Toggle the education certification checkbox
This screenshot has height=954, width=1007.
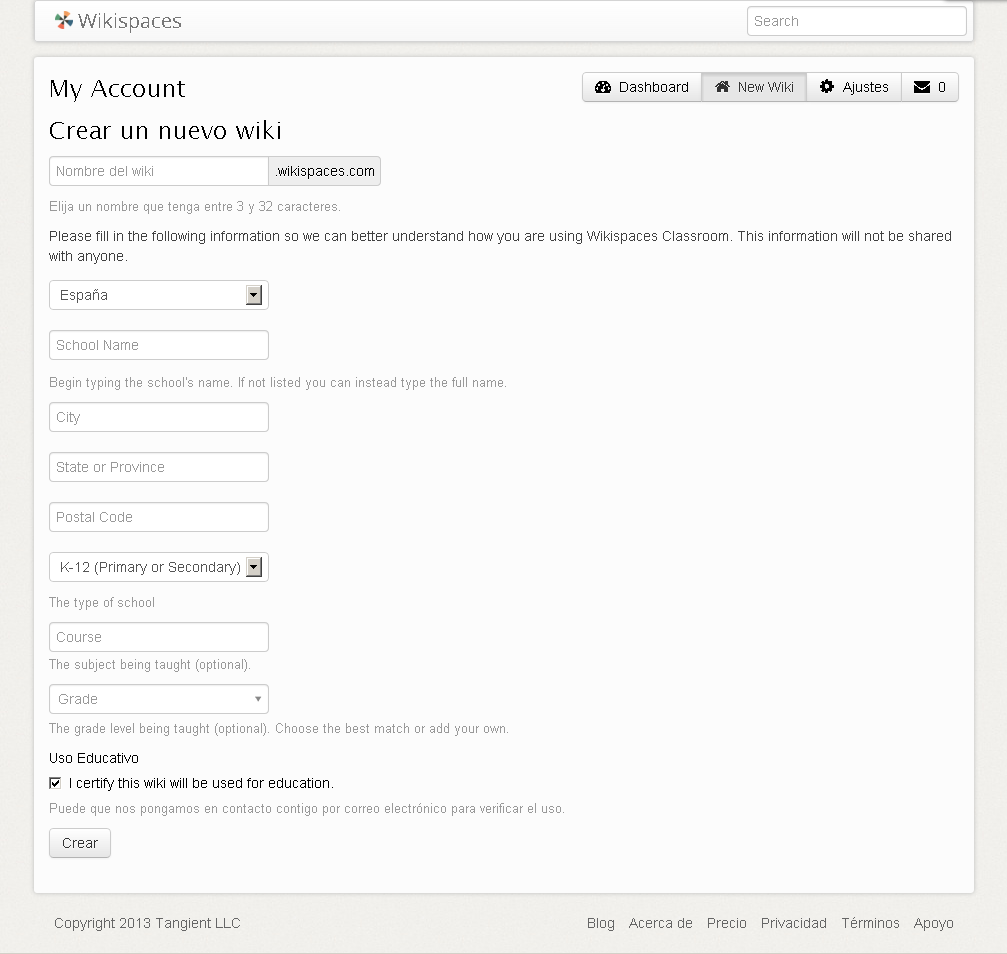[55, 782]
